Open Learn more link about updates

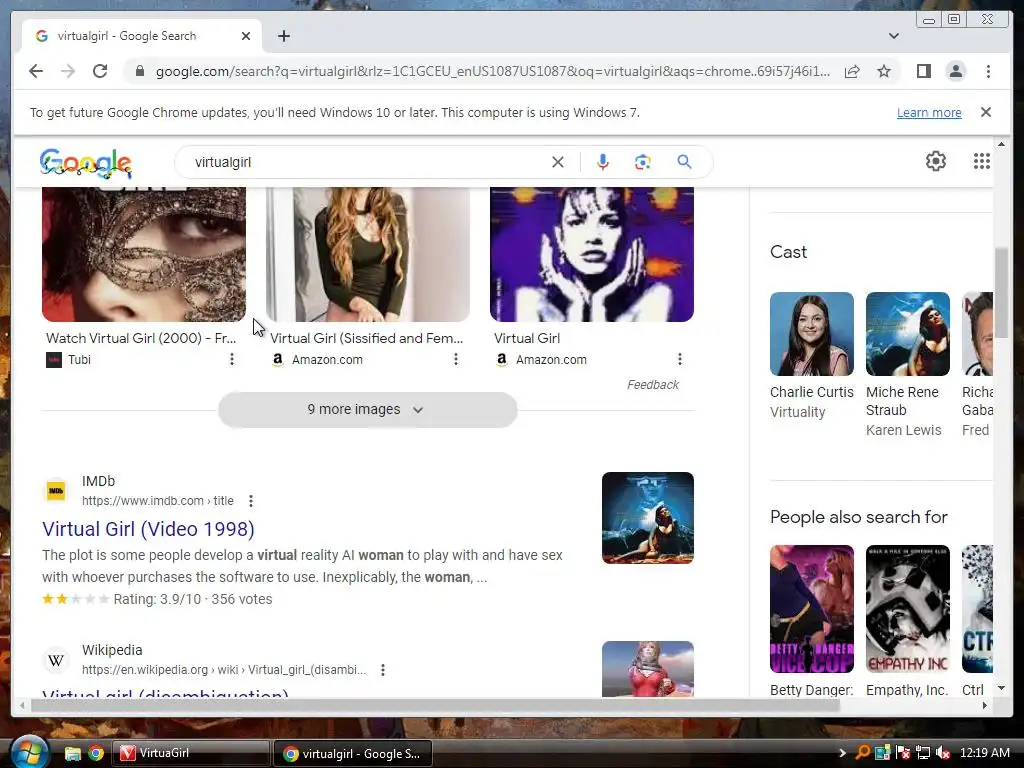(x=929, y=112)
